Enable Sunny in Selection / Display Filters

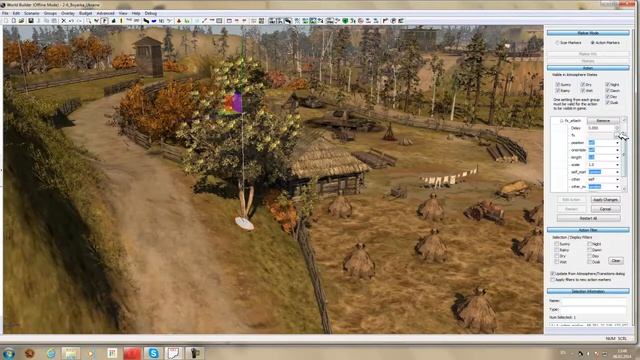click(x=557, y=244)
